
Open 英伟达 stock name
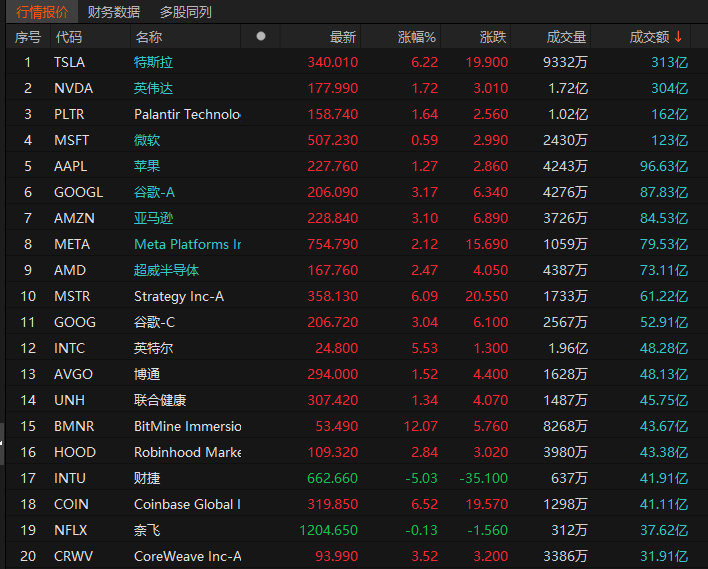pyautogui.click(x=153, y=88)
